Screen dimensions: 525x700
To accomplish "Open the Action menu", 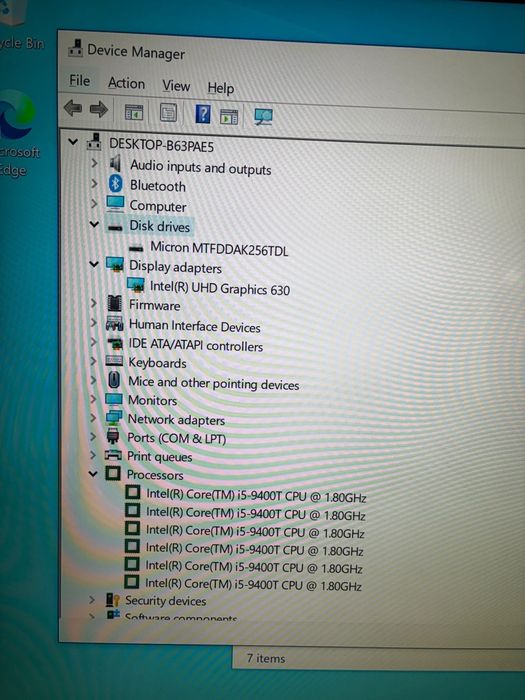I will point(126,83).
